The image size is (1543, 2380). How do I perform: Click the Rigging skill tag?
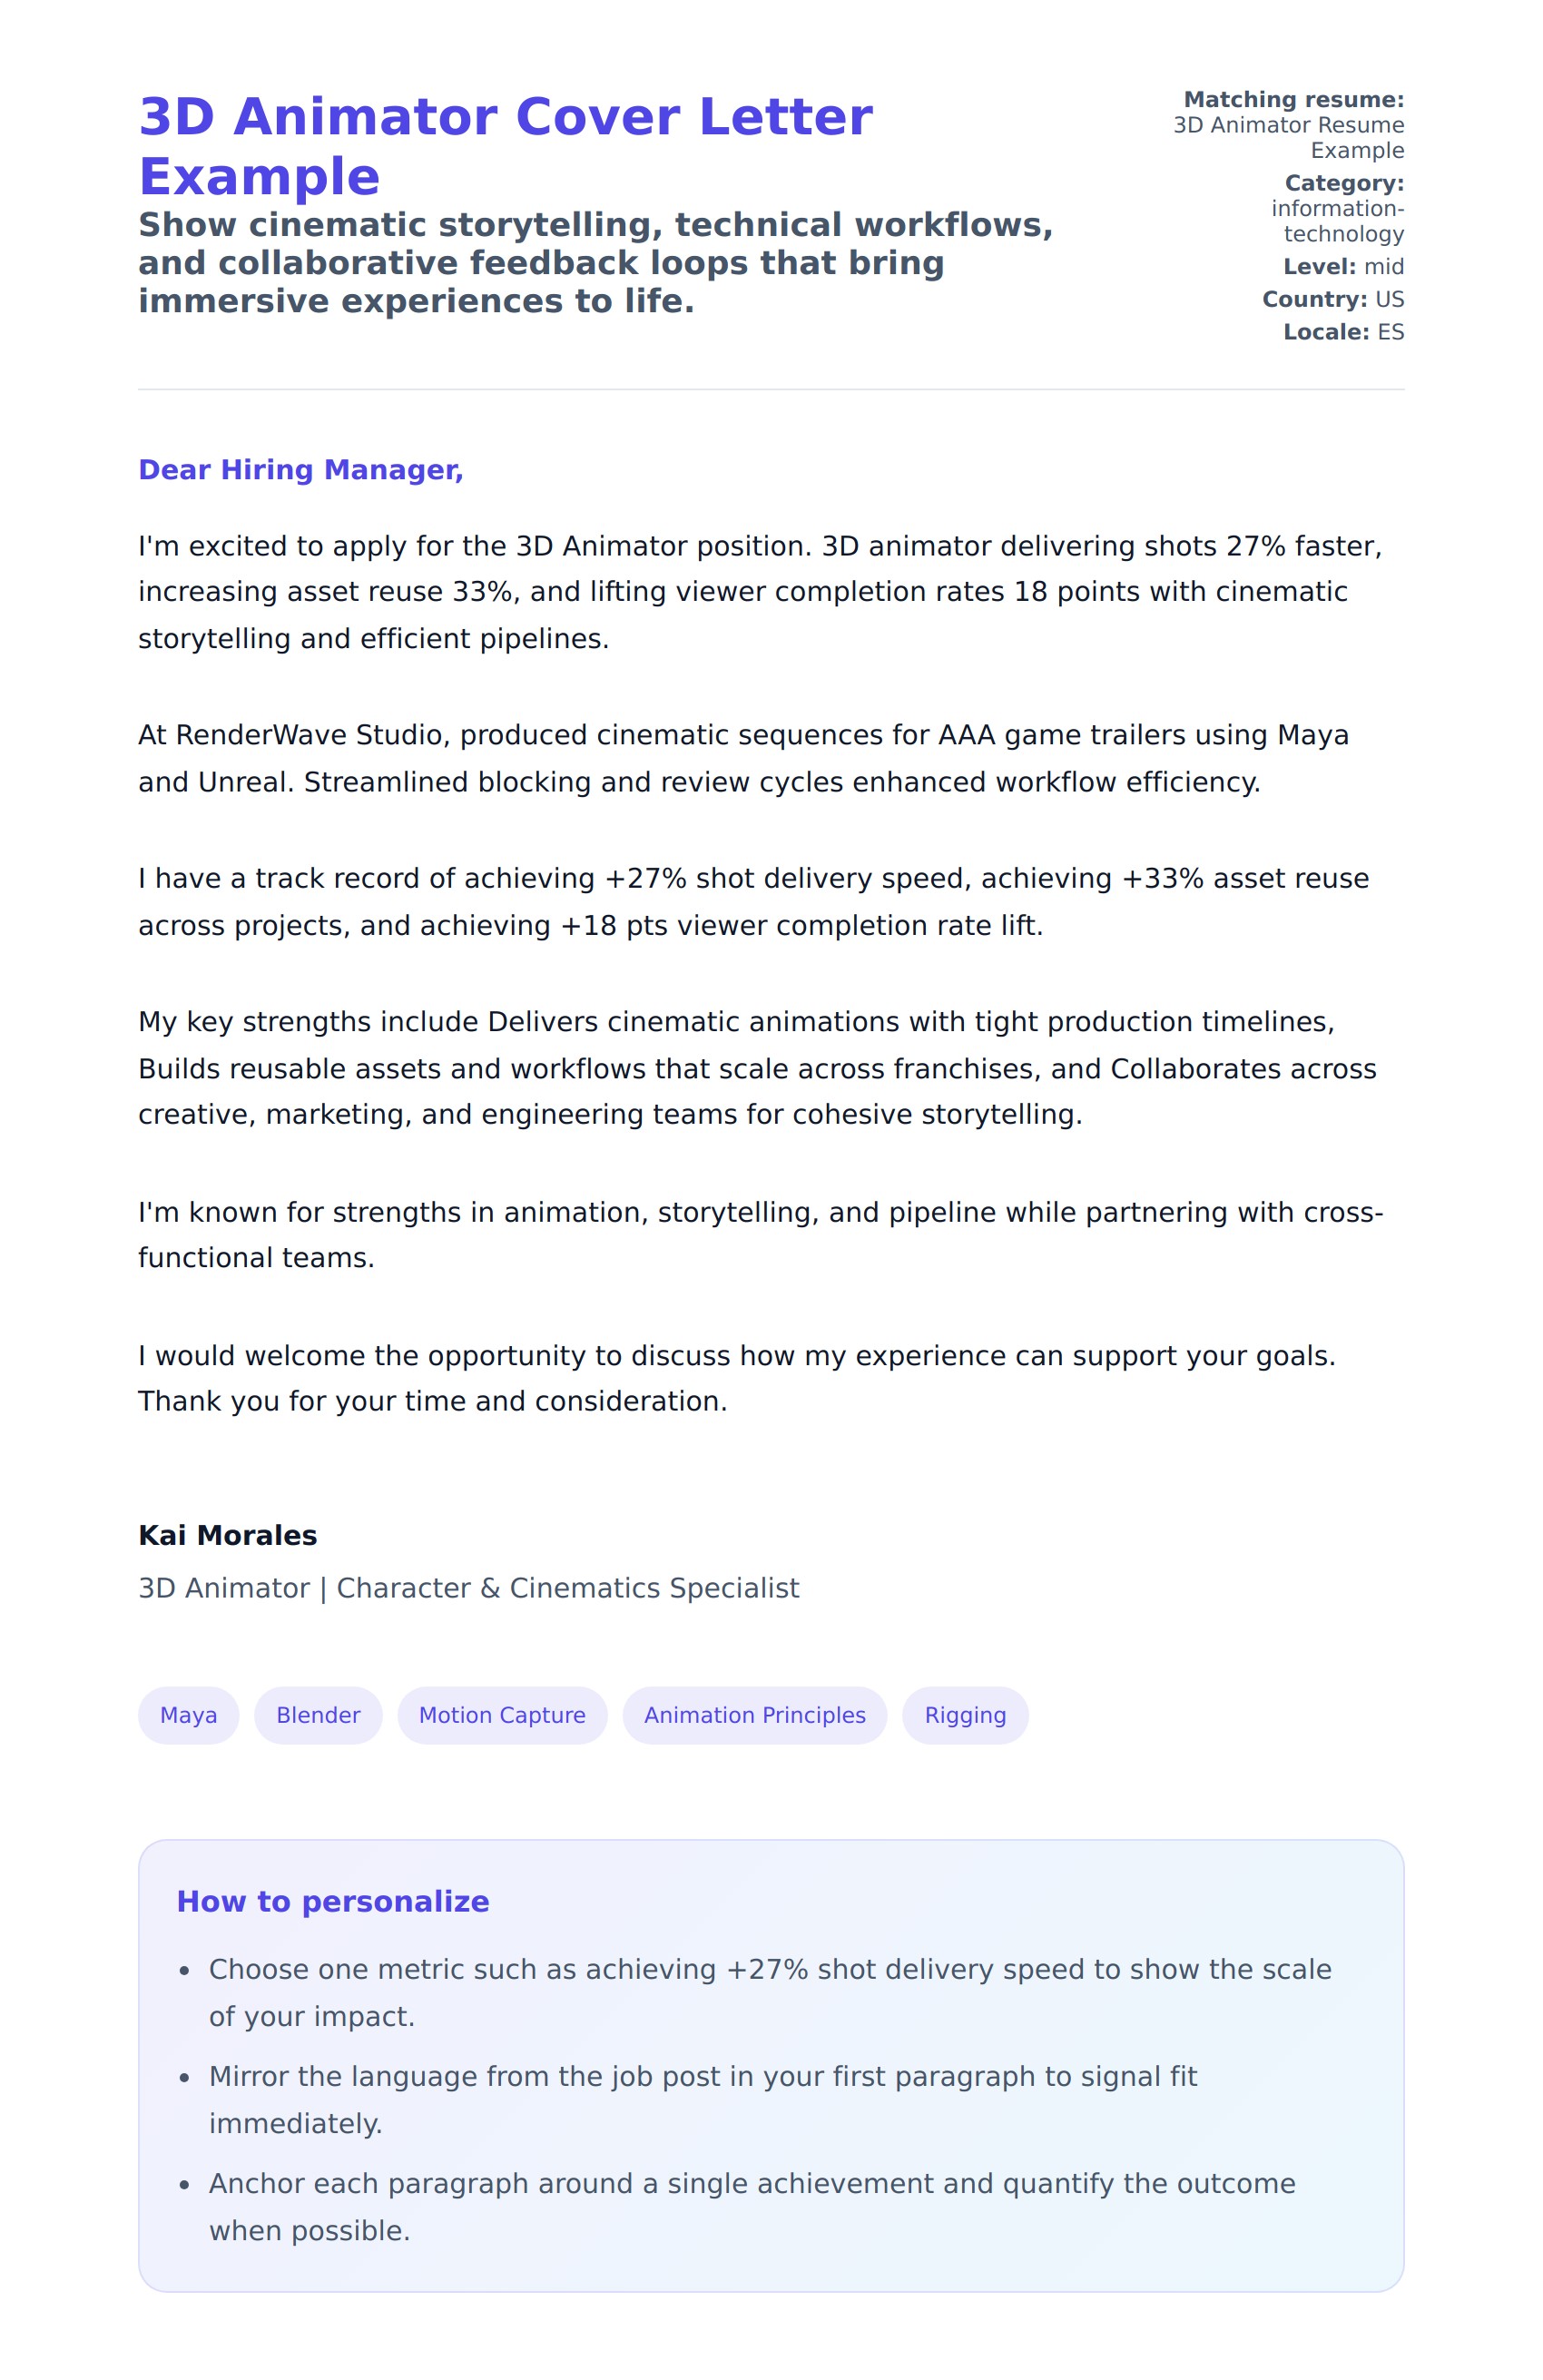[964, 1715]
